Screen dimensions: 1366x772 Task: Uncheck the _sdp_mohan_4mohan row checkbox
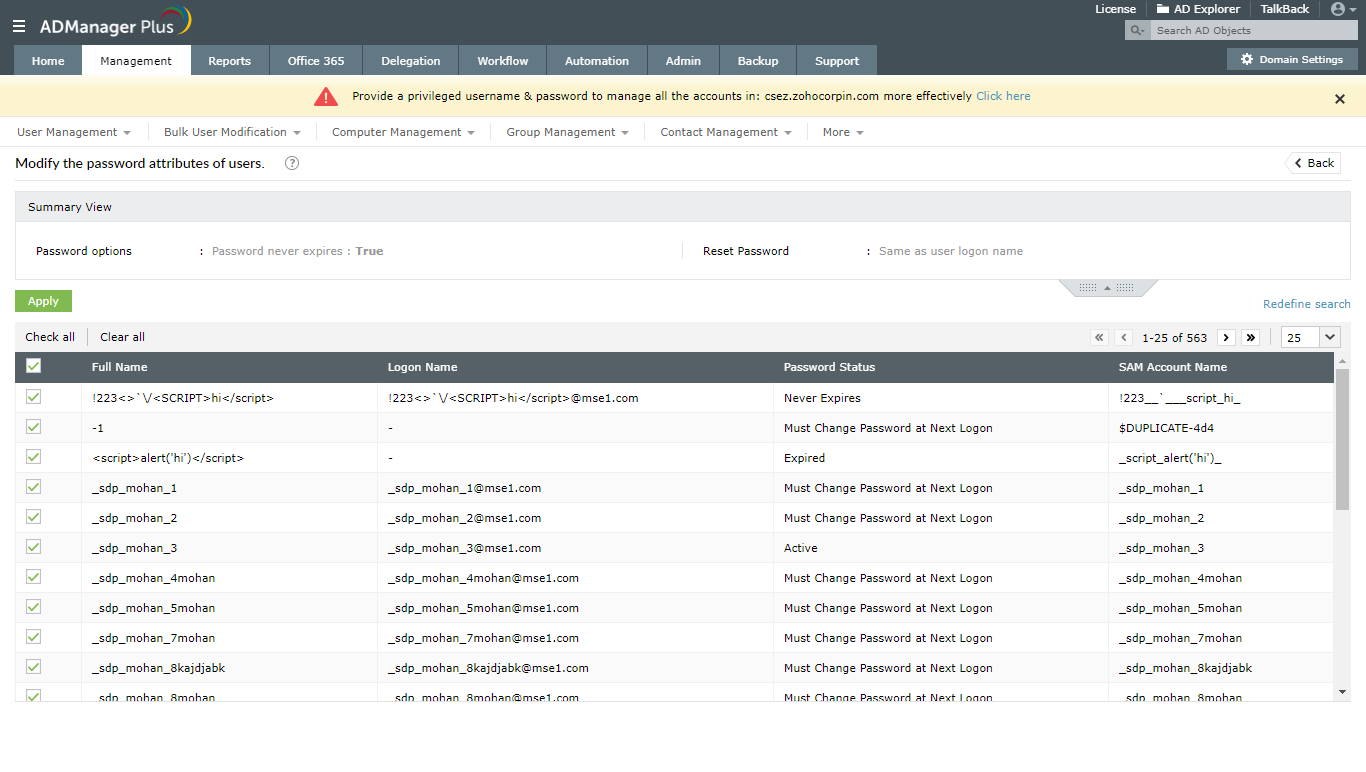click(x=34, y=577)
